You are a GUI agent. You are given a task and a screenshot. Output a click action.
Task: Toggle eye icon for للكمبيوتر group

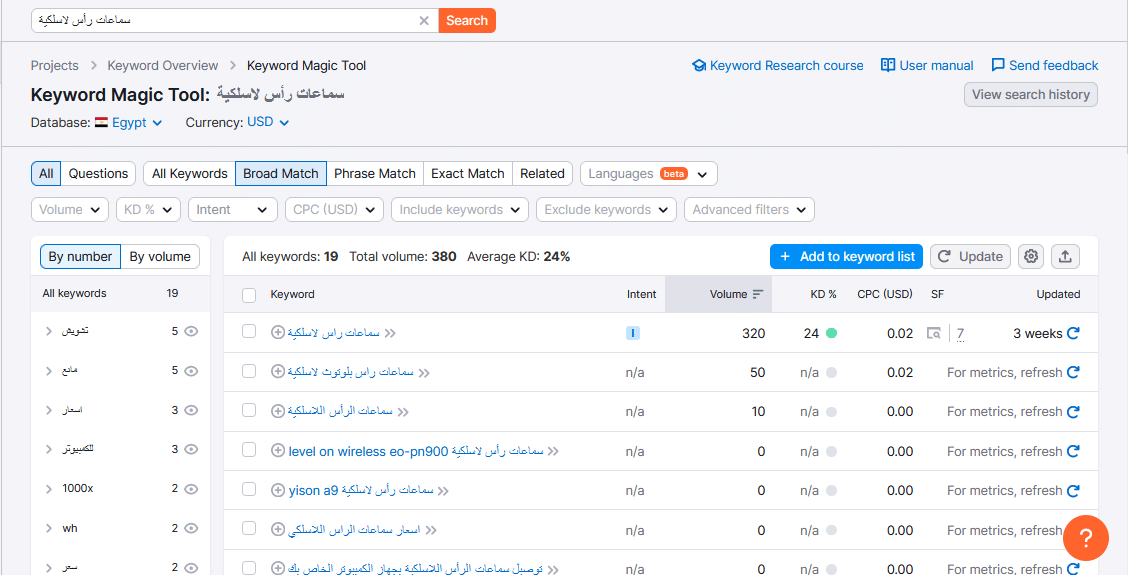tap(191, 449)
